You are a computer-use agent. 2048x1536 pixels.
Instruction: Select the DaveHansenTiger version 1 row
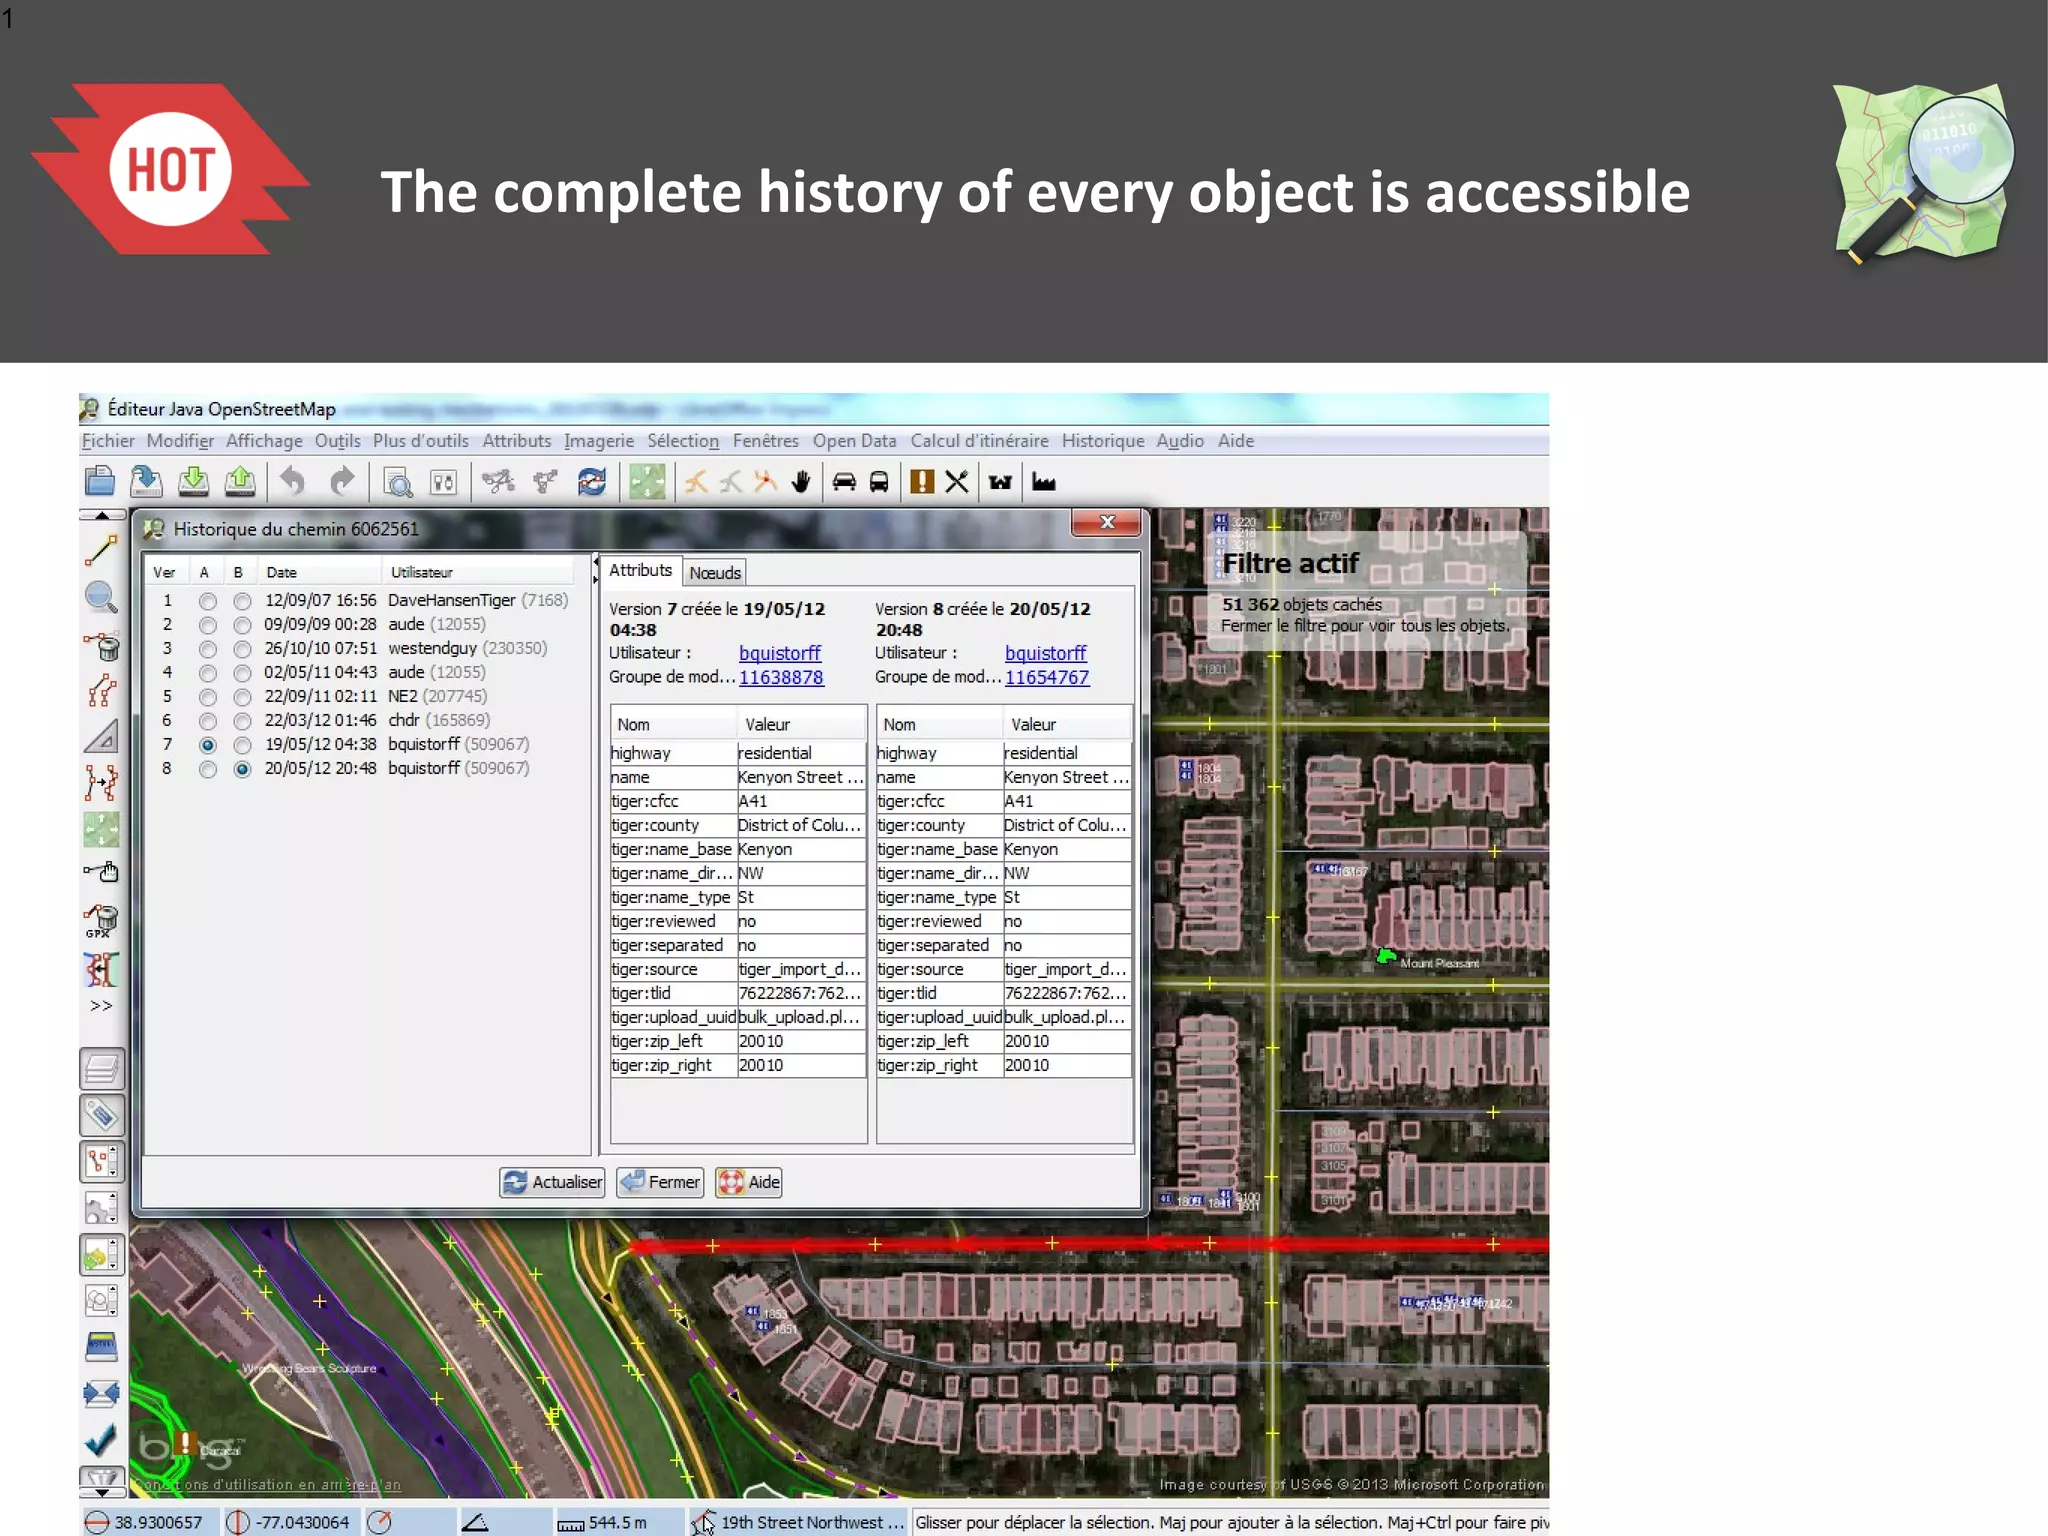pos(361,600)
